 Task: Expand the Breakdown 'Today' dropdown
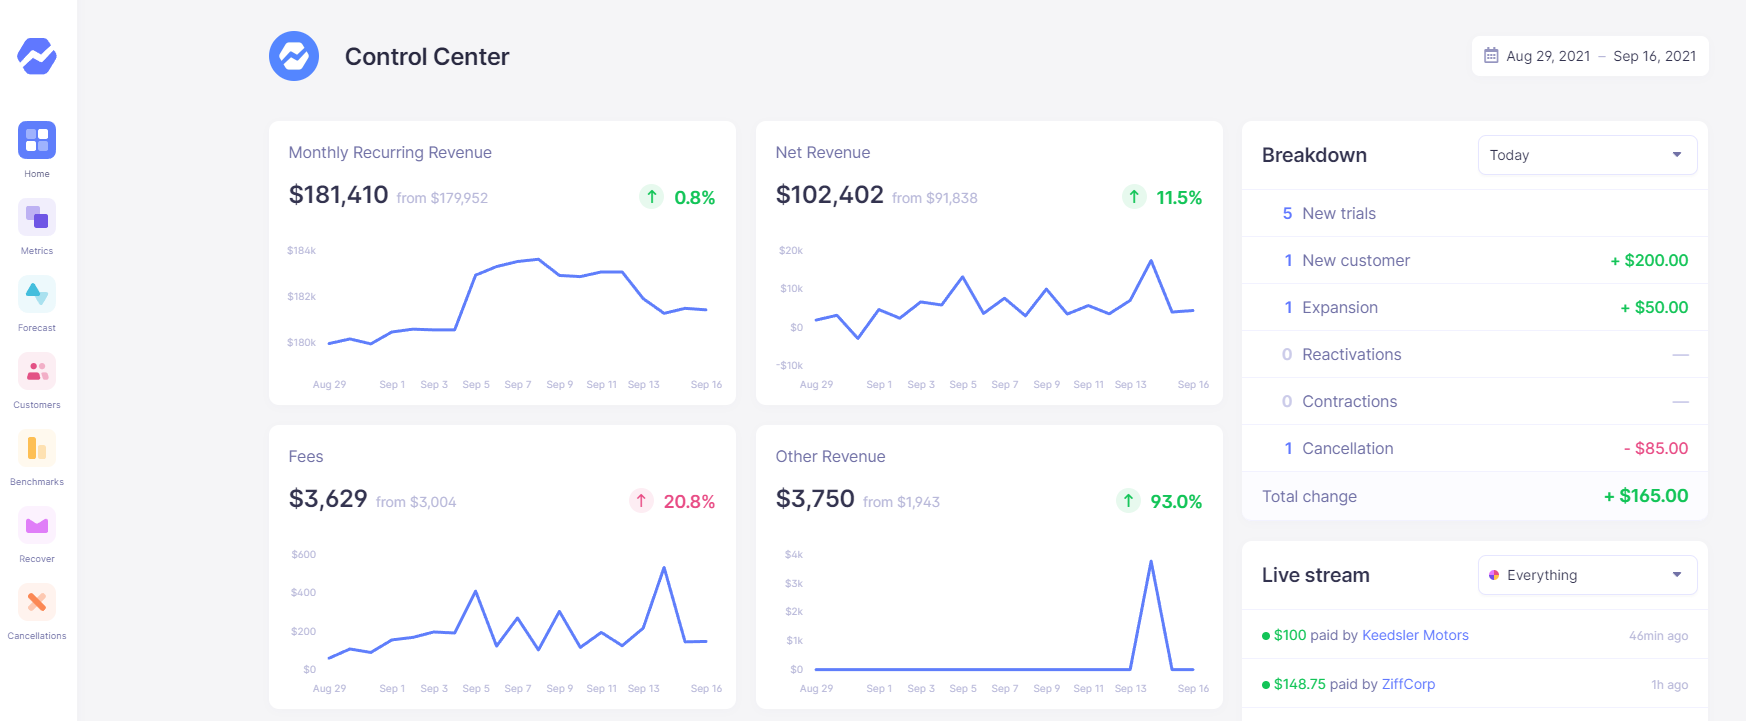[x=1587, y=155]
